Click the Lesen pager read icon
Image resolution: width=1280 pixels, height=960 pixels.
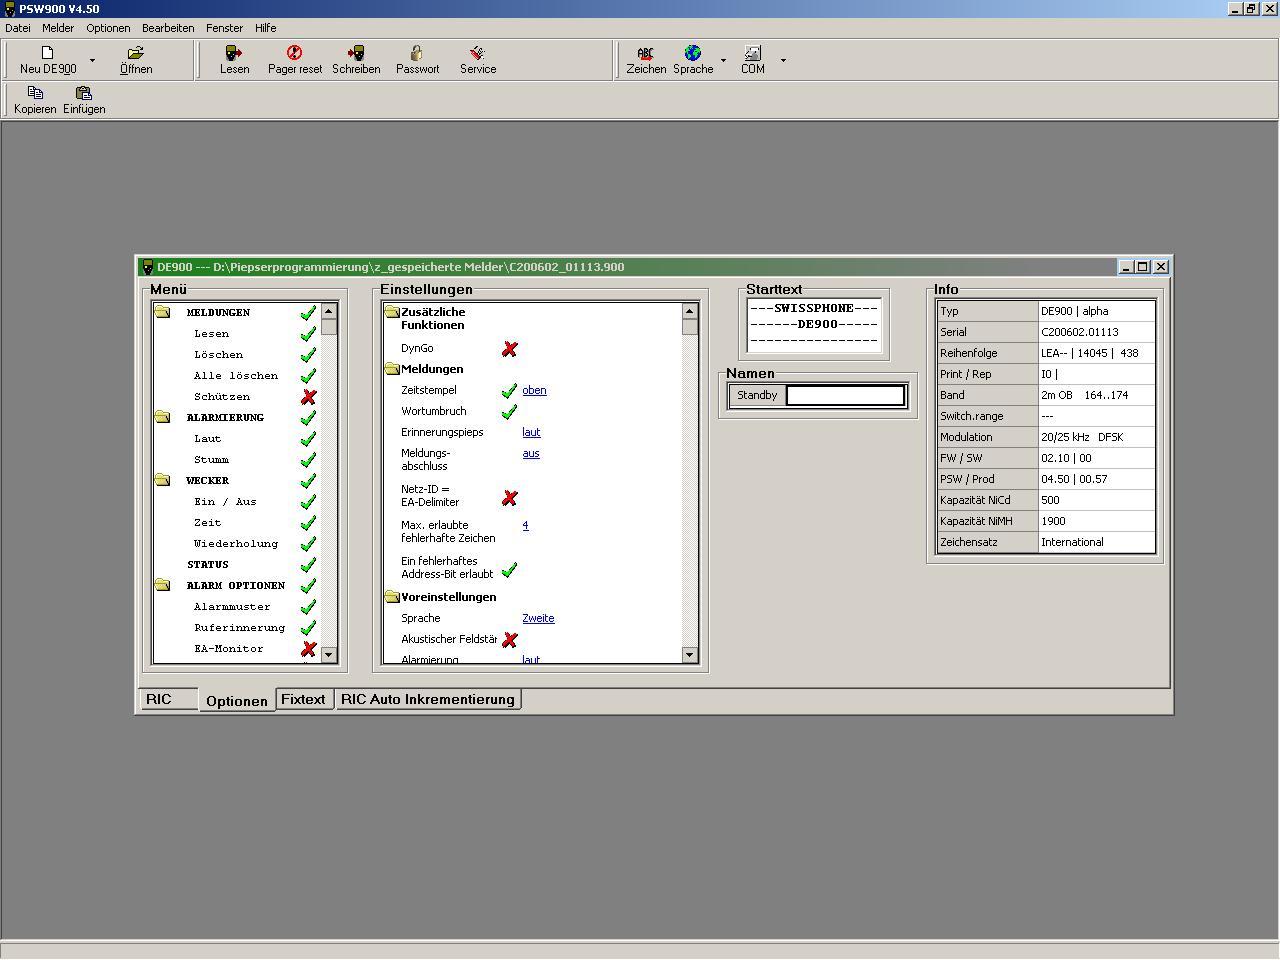click(234, 53)
